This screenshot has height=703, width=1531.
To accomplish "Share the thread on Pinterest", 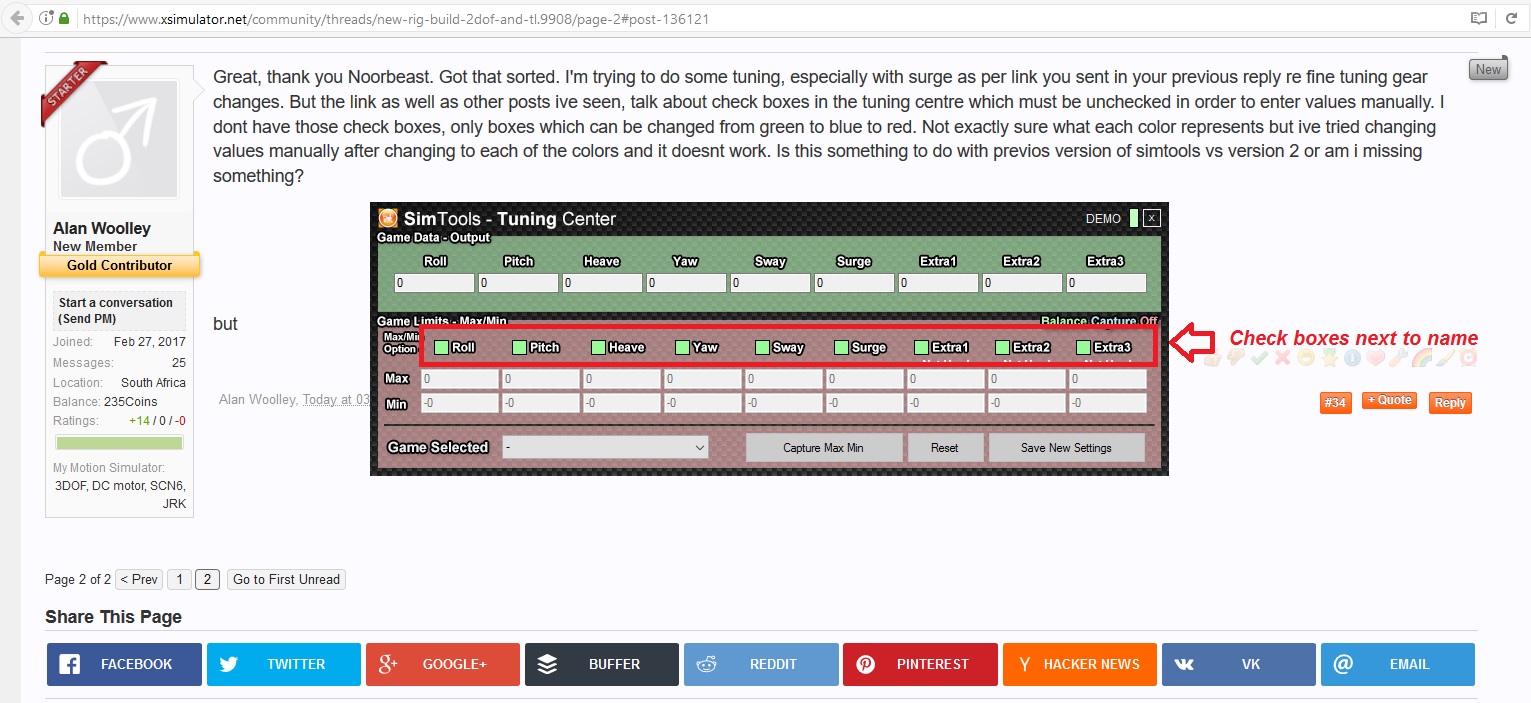I will pos(920,664).
